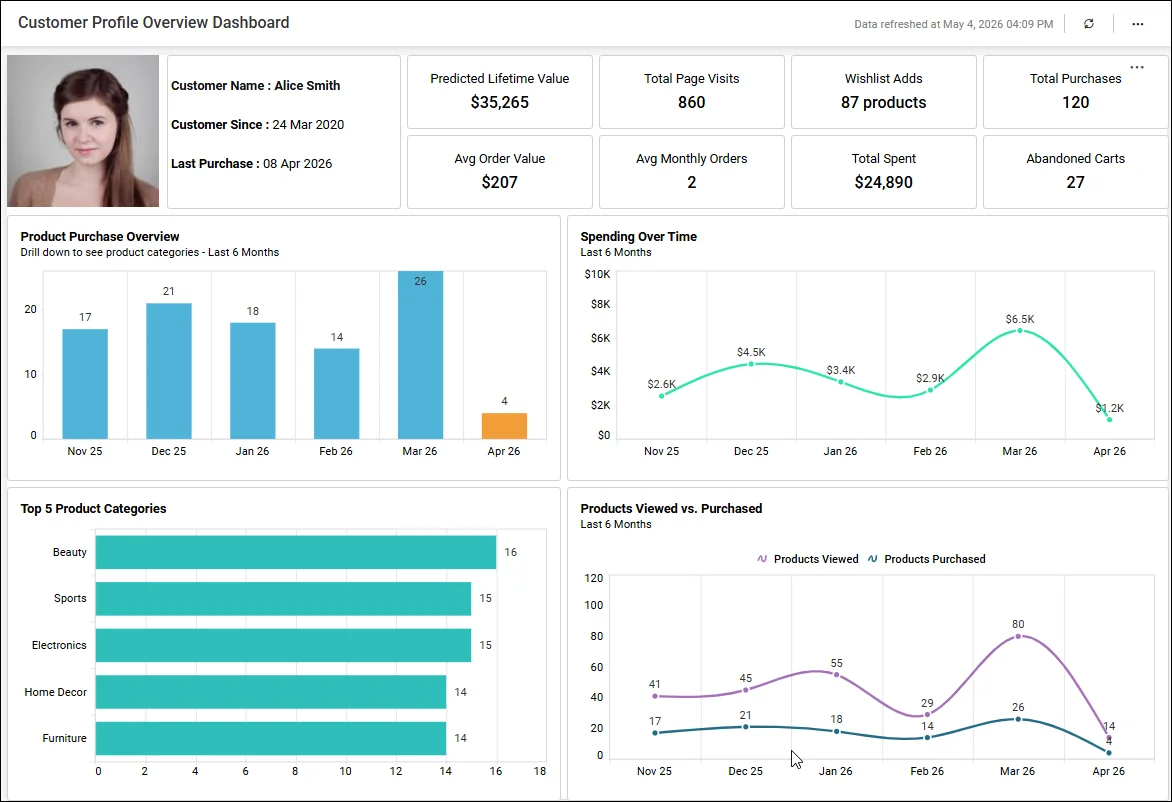
Task: Drill down on the Mar 26 bar
Action: point(420,355)
